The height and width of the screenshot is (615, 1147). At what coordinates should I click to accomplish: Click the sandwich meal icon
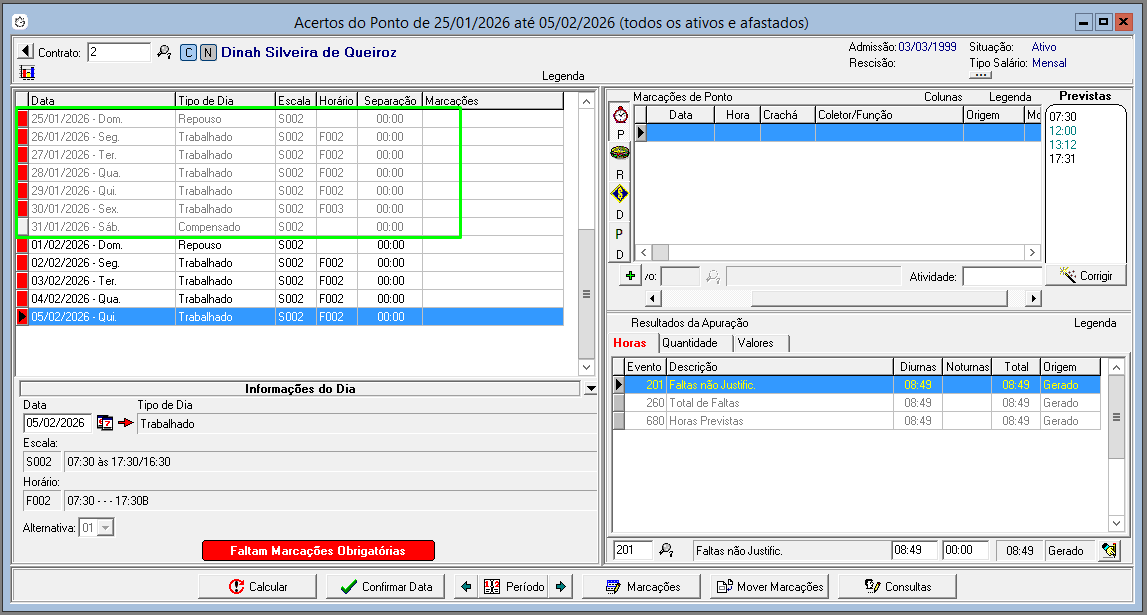[620, 153]
